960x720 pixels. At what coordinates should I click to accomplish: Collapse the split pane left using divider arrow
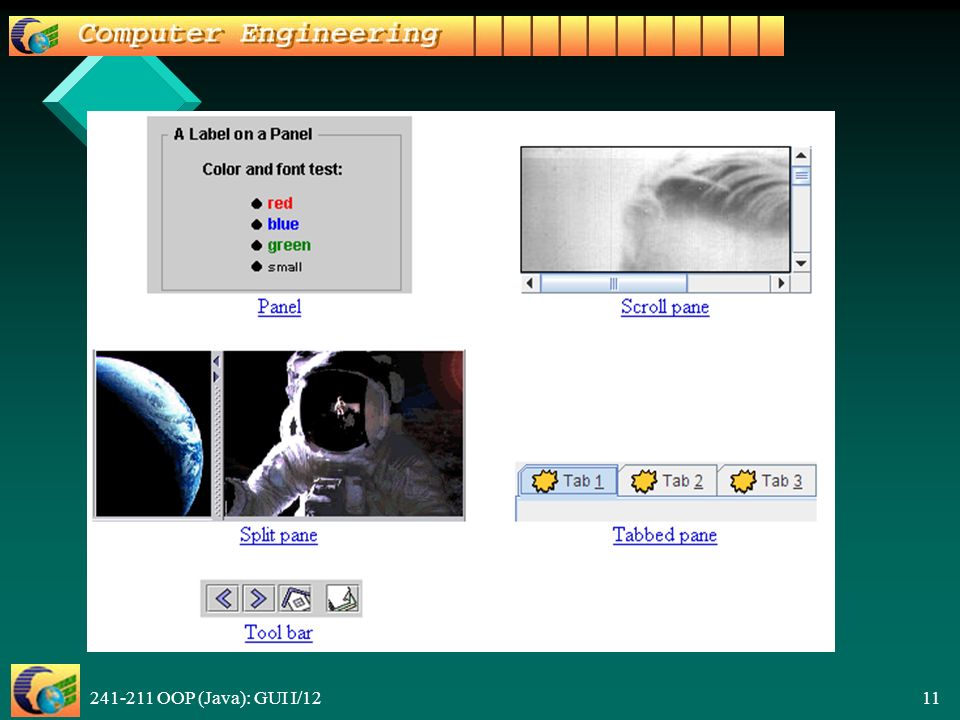coord(216,362)
